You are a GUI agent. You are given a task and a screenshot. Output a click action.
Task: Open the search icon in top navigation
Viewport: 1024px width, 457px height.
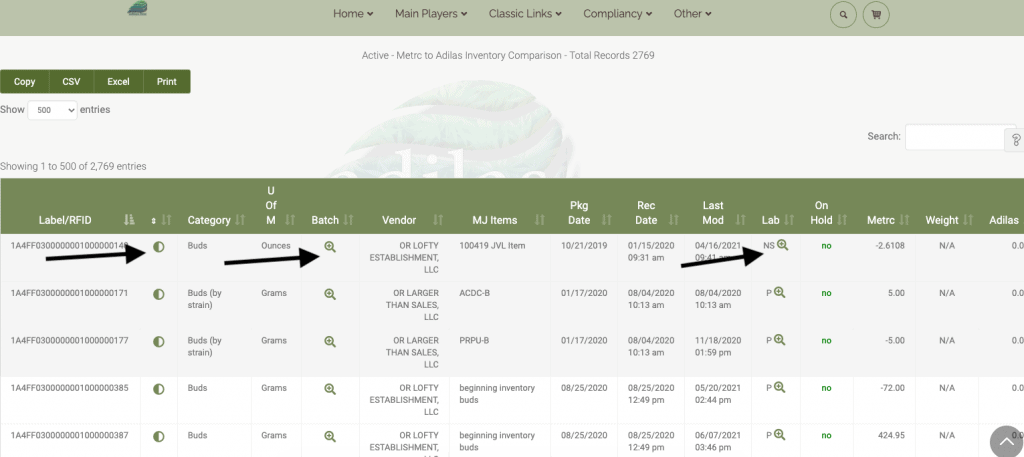click(843, 14)
